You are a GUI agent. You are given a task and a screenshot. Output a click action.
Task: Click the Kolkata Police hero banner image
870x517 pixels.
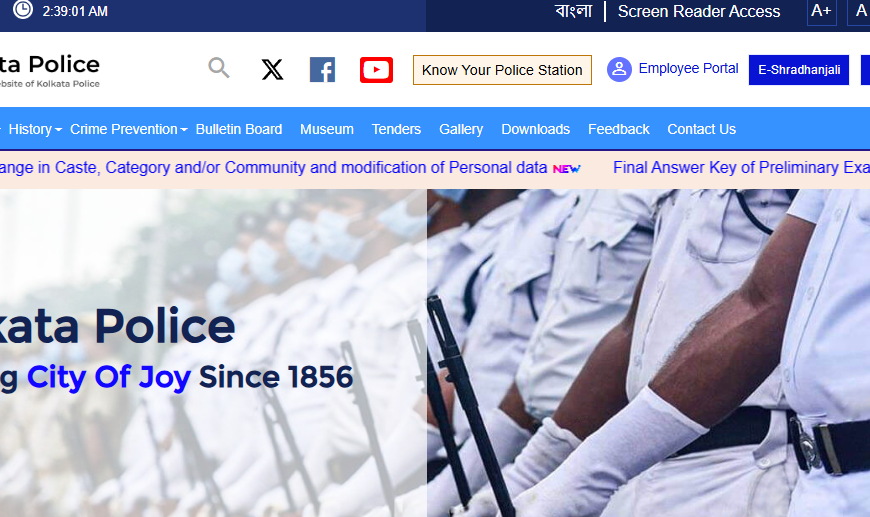[x=435, y=353]
